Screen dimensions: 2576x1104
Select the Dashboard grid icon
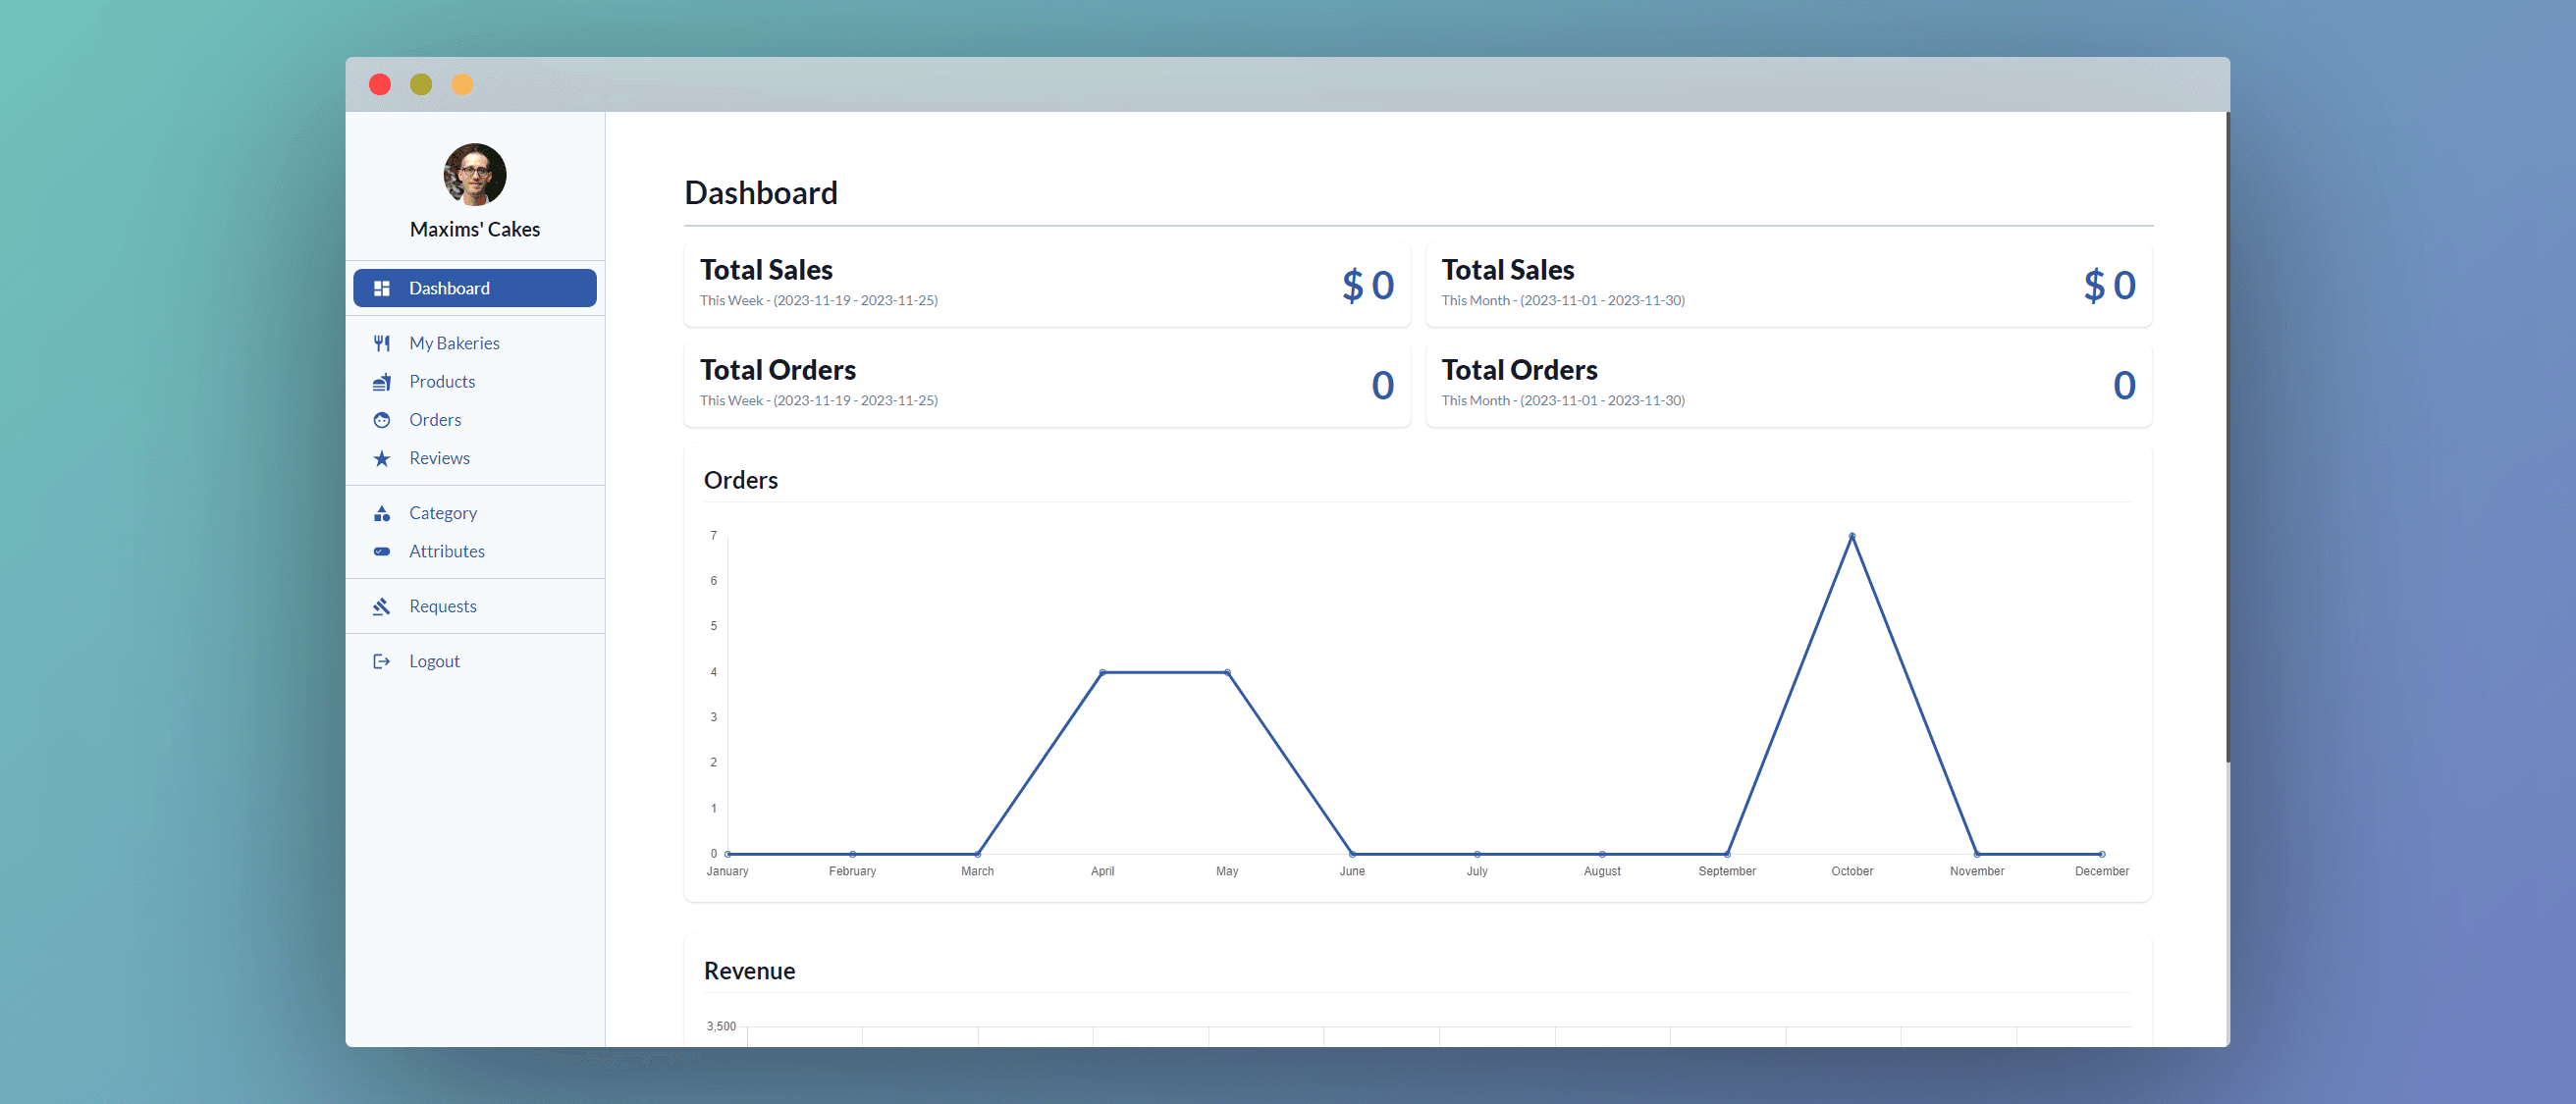tap(382, 287)
